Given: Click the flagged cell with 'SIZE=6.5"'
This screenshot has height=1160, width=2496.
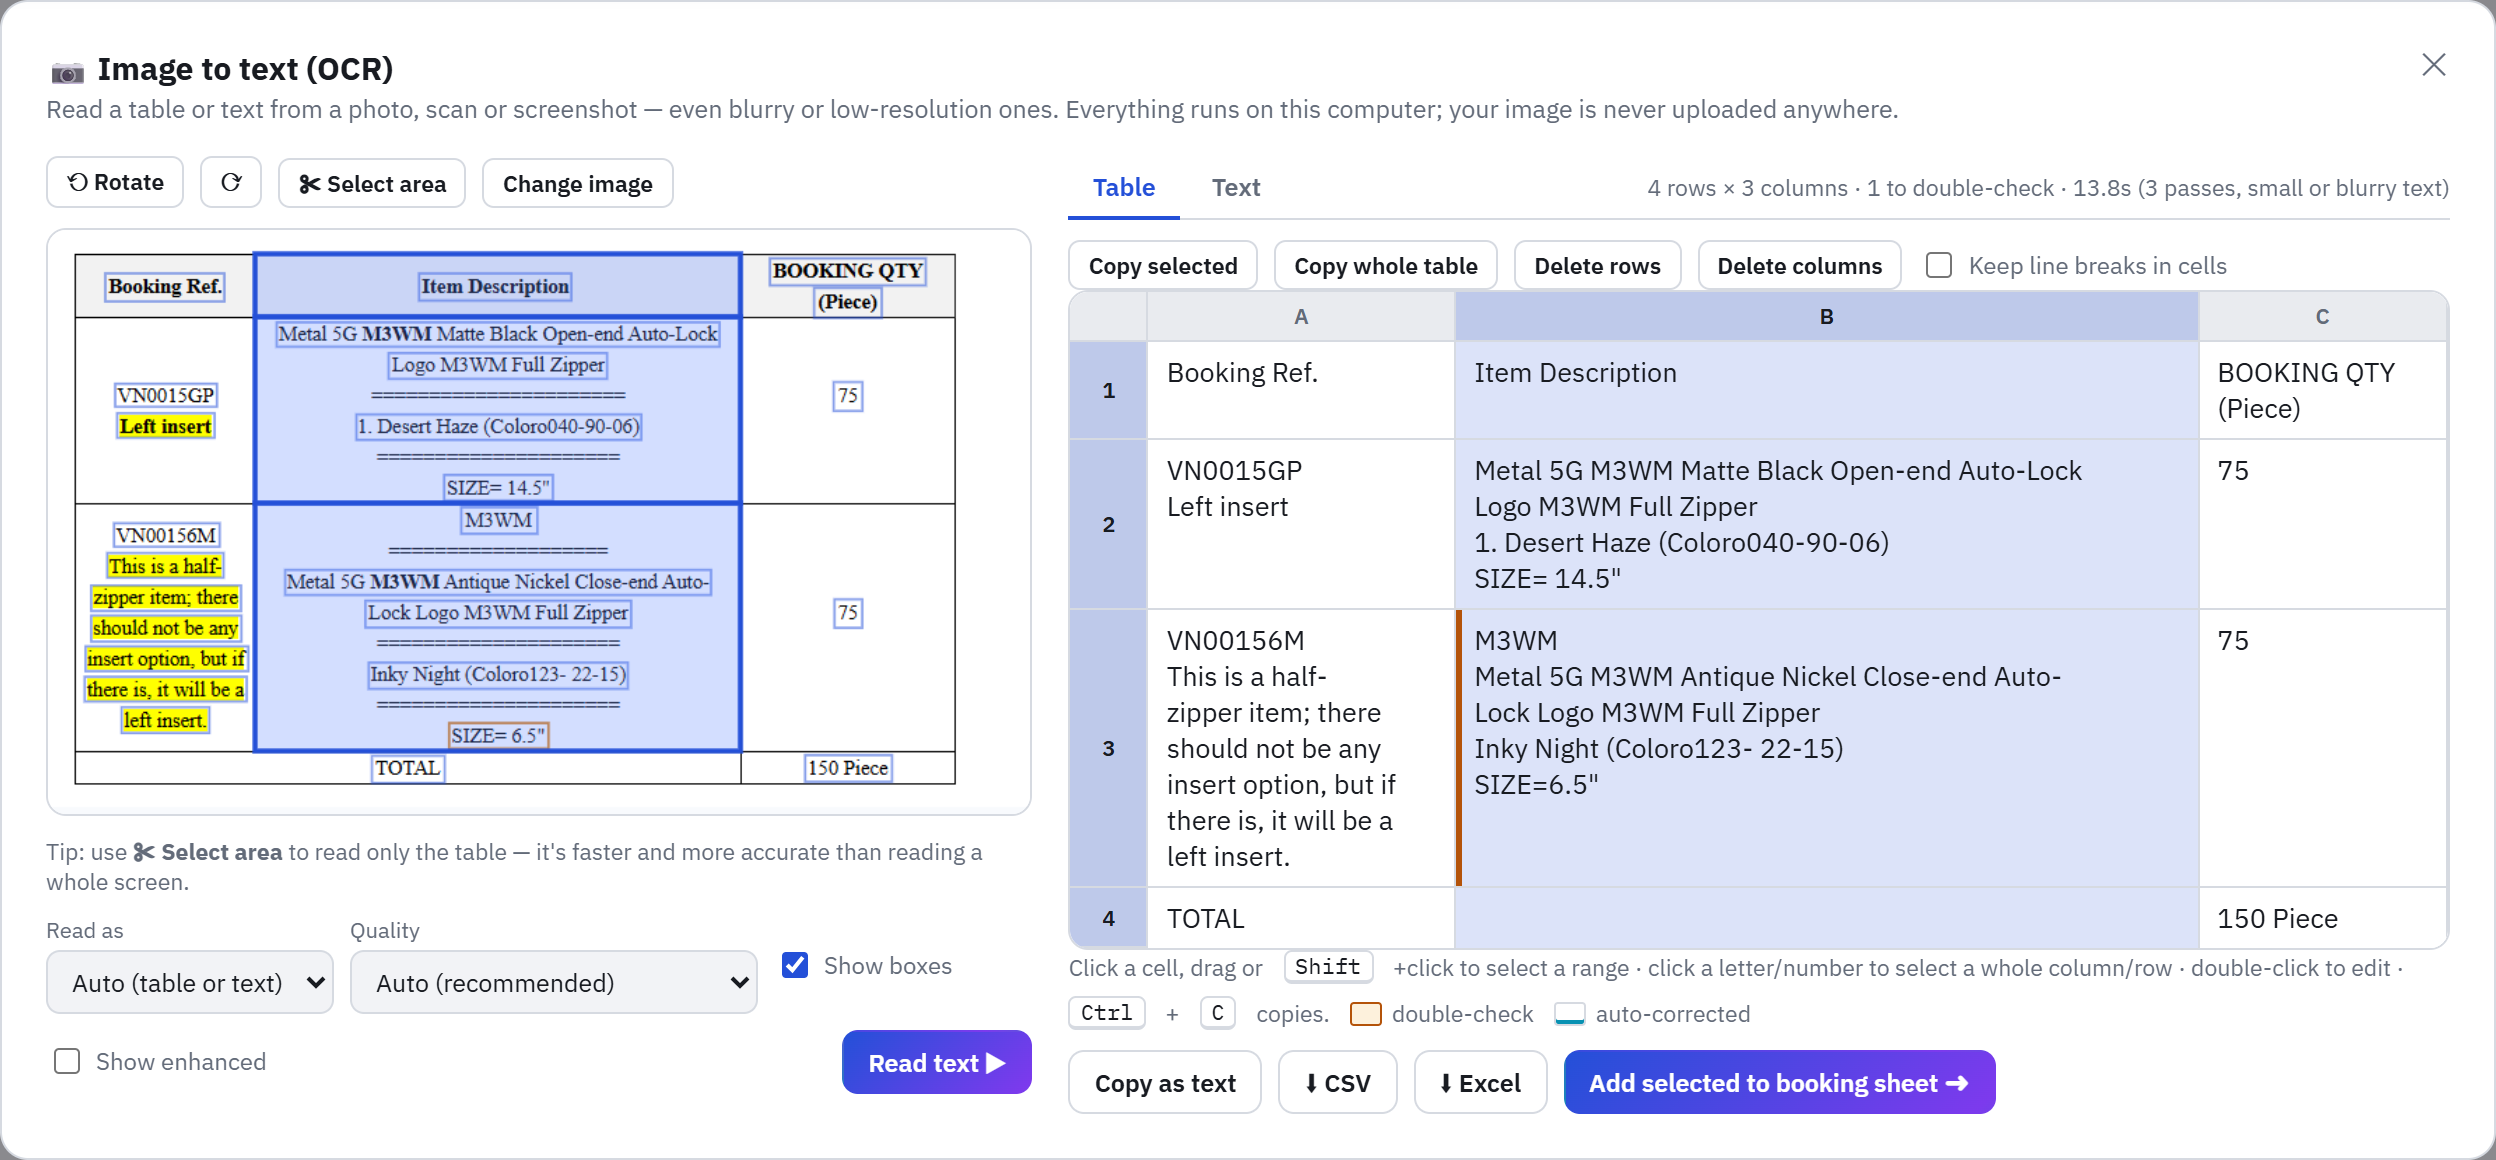Looking at the screenshot, I should 1826,748.
